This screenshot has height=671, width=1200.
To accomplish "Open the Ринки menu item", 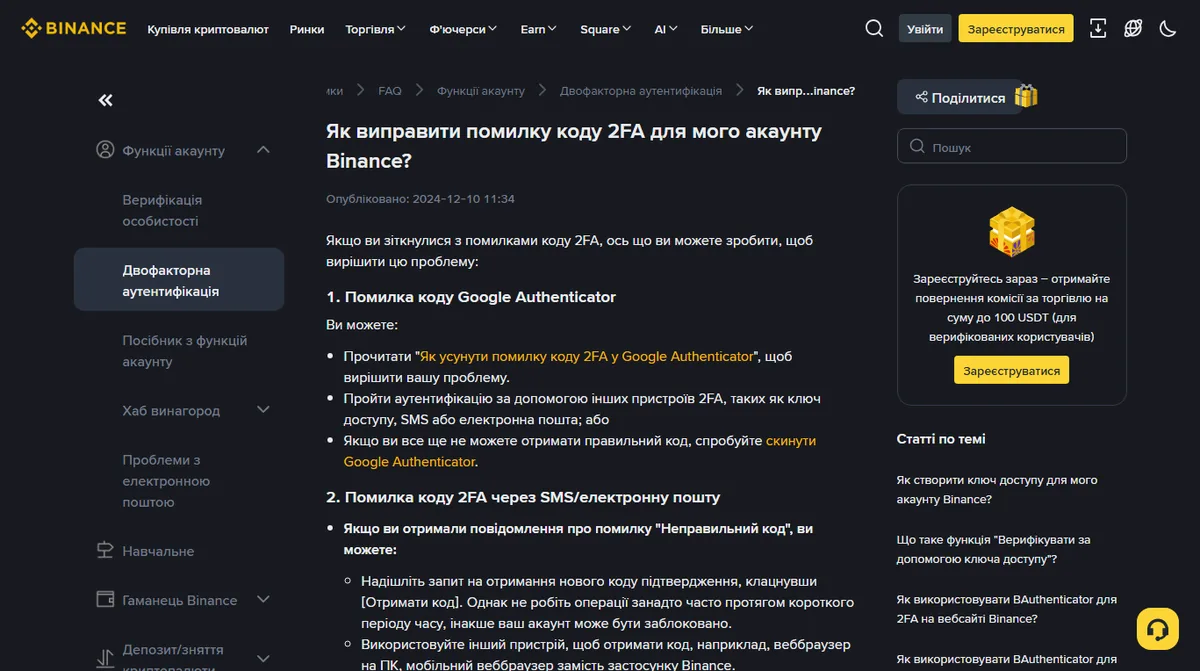I will click(x=307, y=29).
